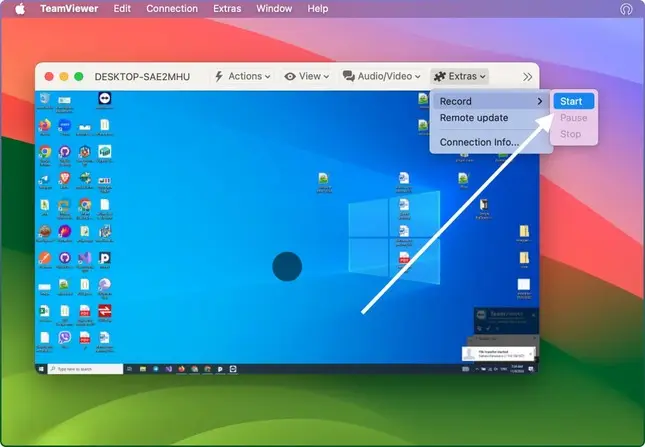The width and height of the screenshot is (645, 447).
Task: Choose Remote update from Extras menu
Action: pos(474,118)
